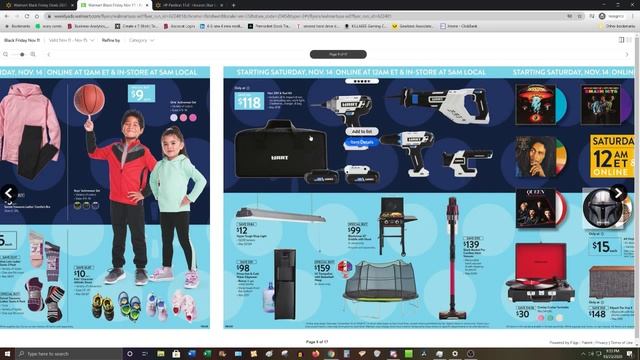Expand the Valid Nov 11 - Nov 15 dropdown
Image resolution: width=640 pixels, height=360 pixels.
pos(71,40)
